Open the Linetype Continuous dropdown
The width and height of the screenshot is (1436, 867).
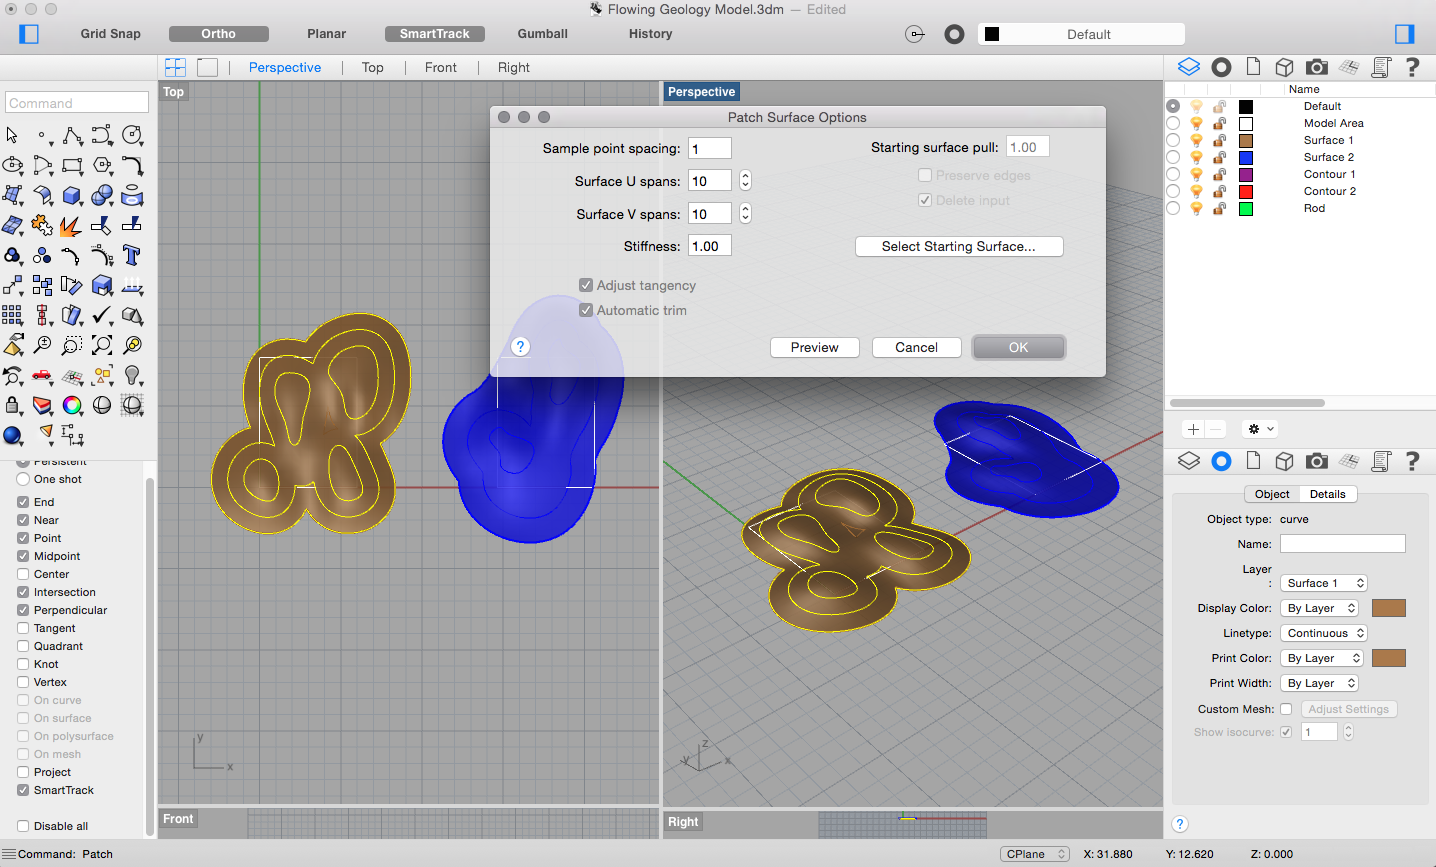pyautogui.click(x=1323, y=633)
